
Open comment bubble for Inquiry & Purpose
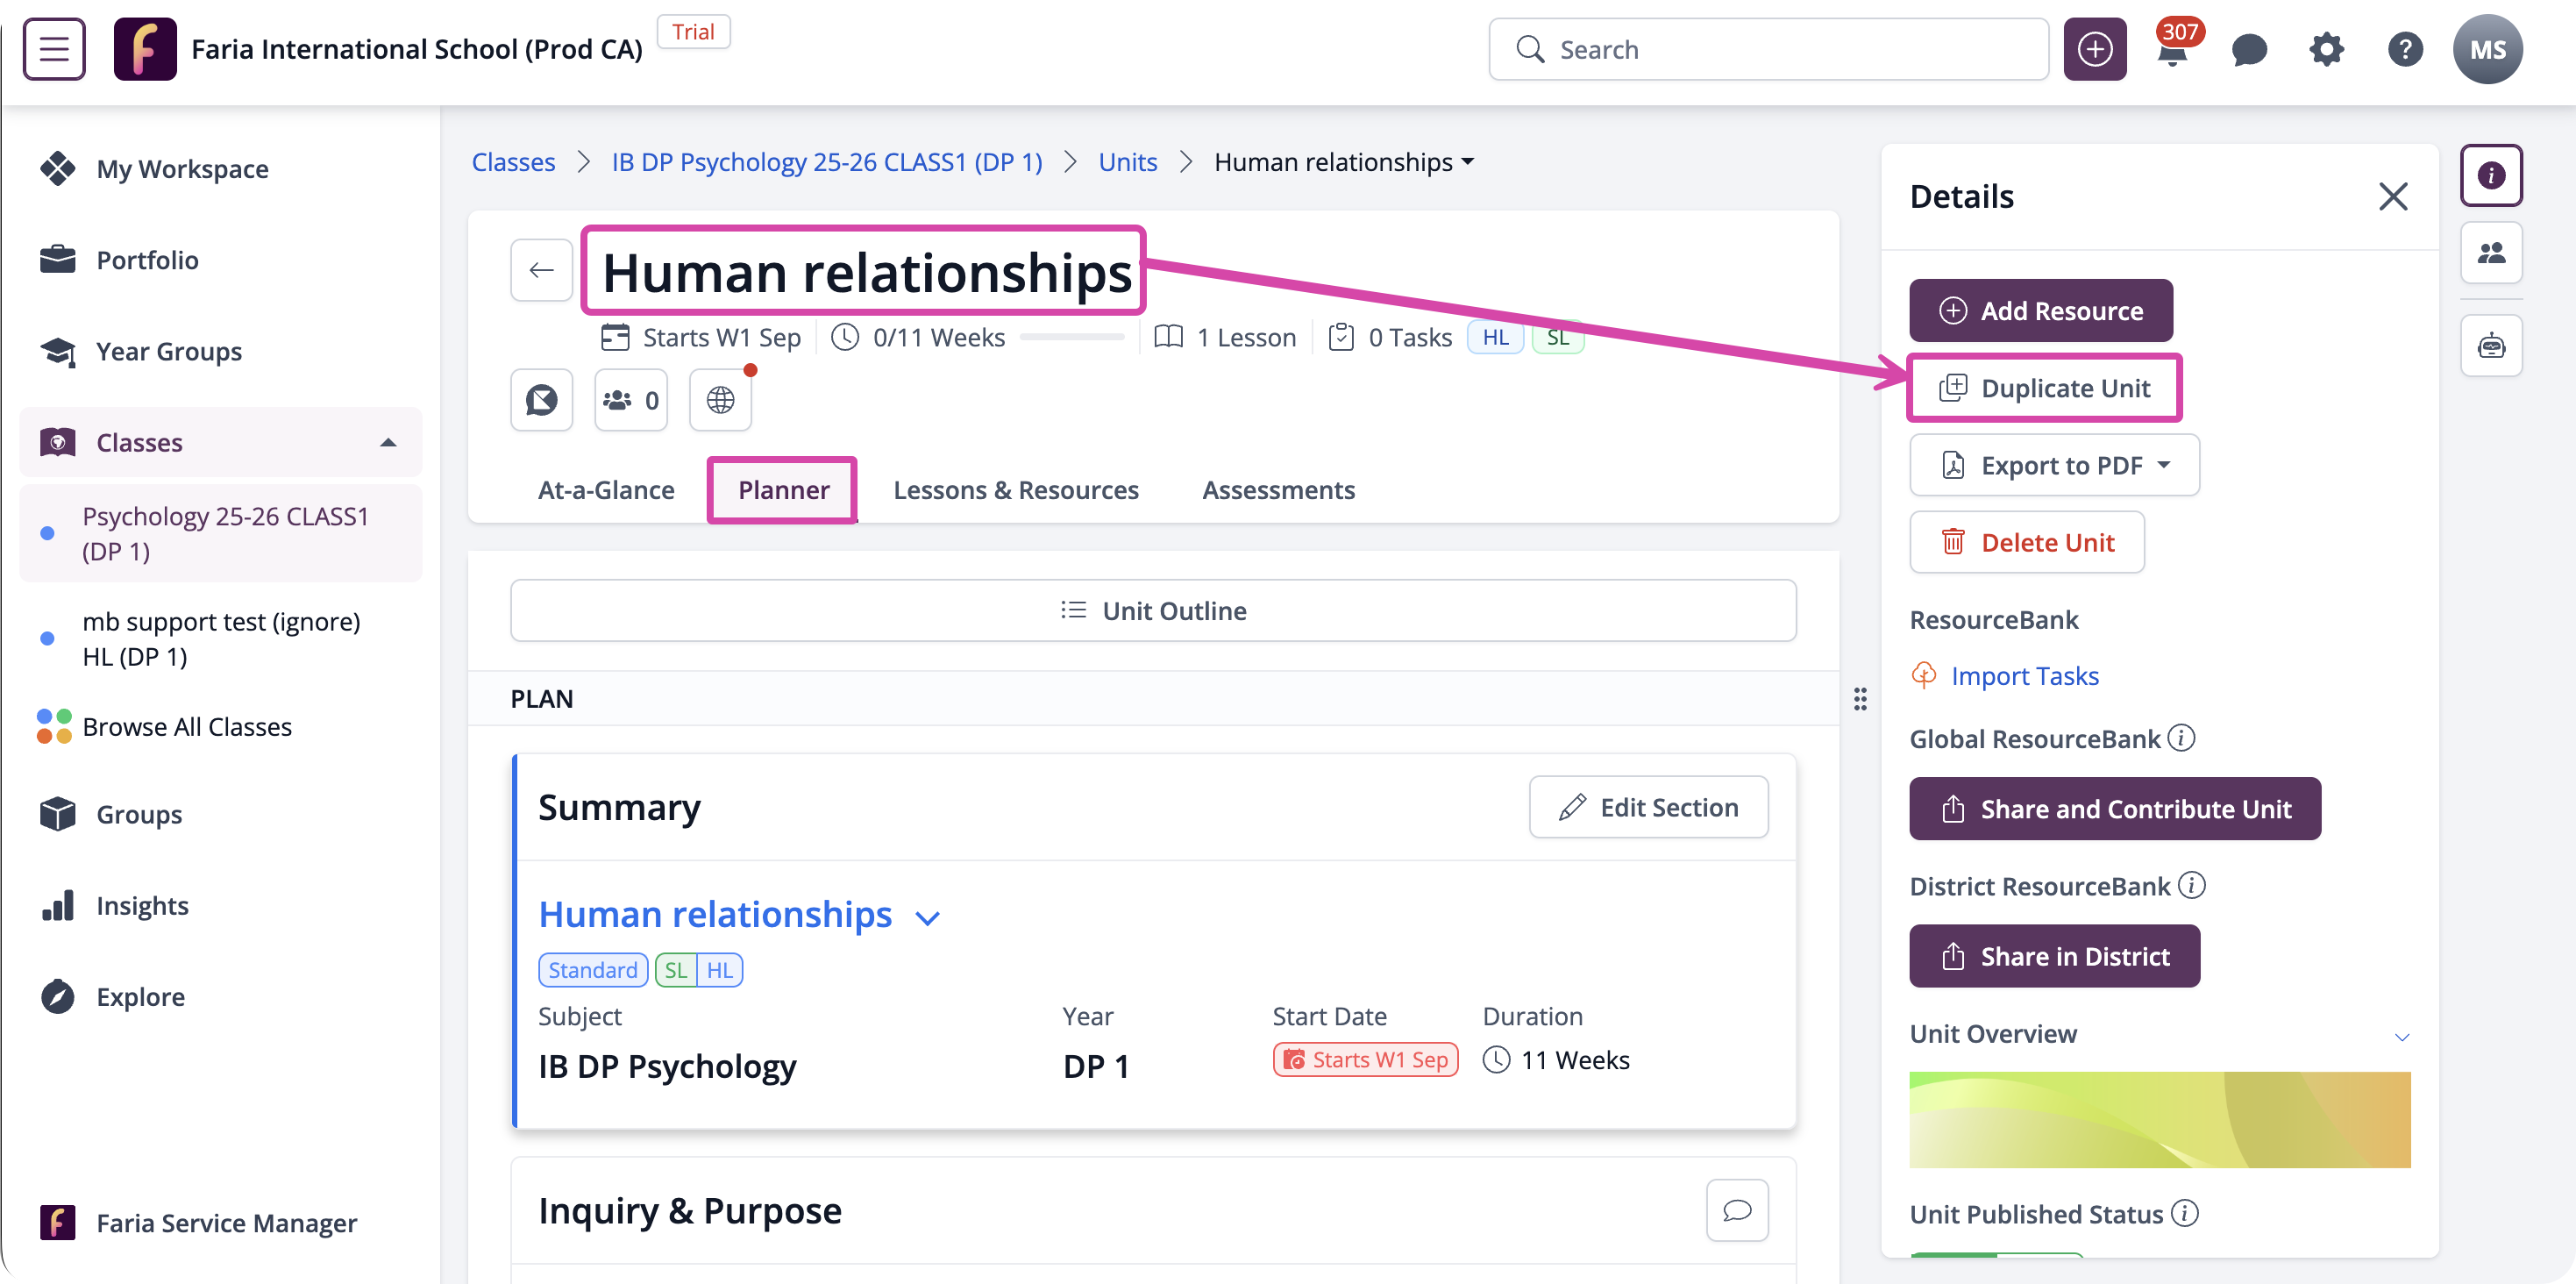[x=1737, y=1210]
